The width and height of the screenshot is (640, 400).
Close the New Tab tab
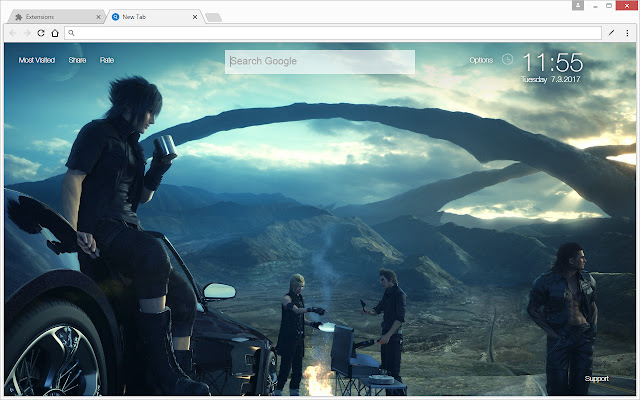[195, 17]
